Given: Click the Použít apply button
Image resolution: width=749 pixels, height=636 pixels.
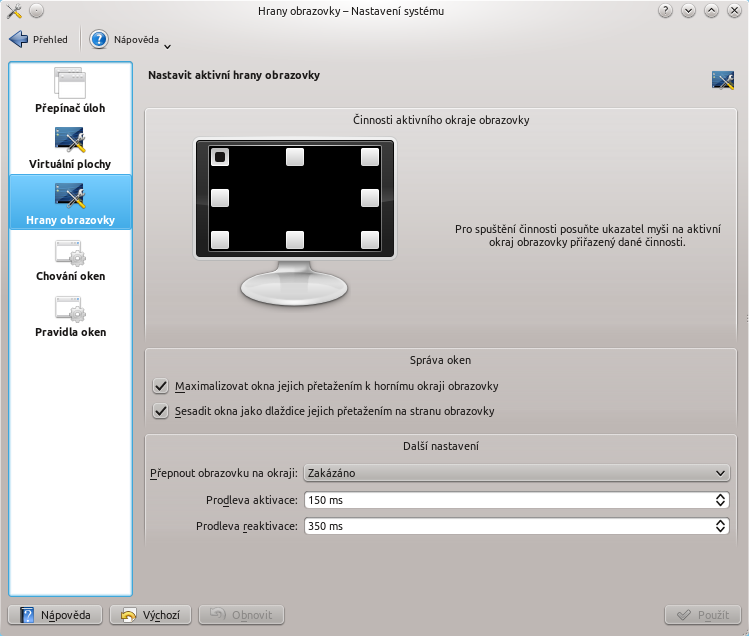Looking at the screenshot, I should coord(703,615).
